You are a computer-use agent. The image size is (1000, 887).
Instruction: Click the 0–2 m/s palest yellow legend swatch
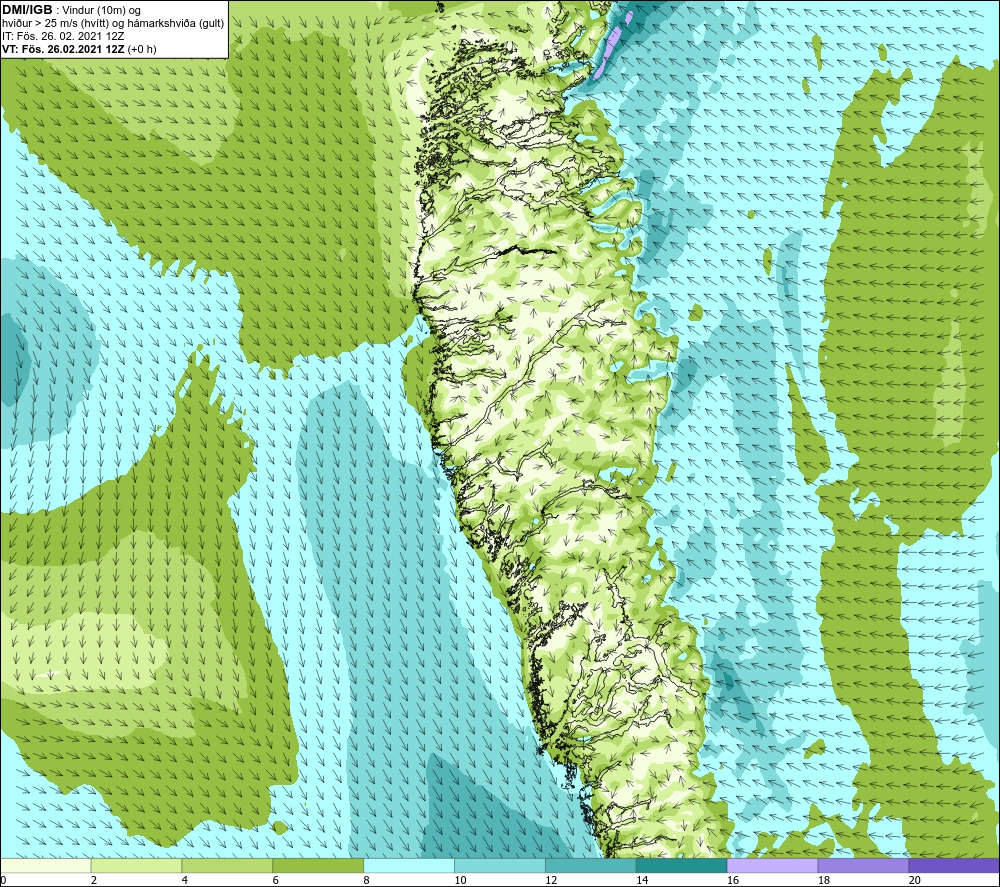click(x=46, y=866)
